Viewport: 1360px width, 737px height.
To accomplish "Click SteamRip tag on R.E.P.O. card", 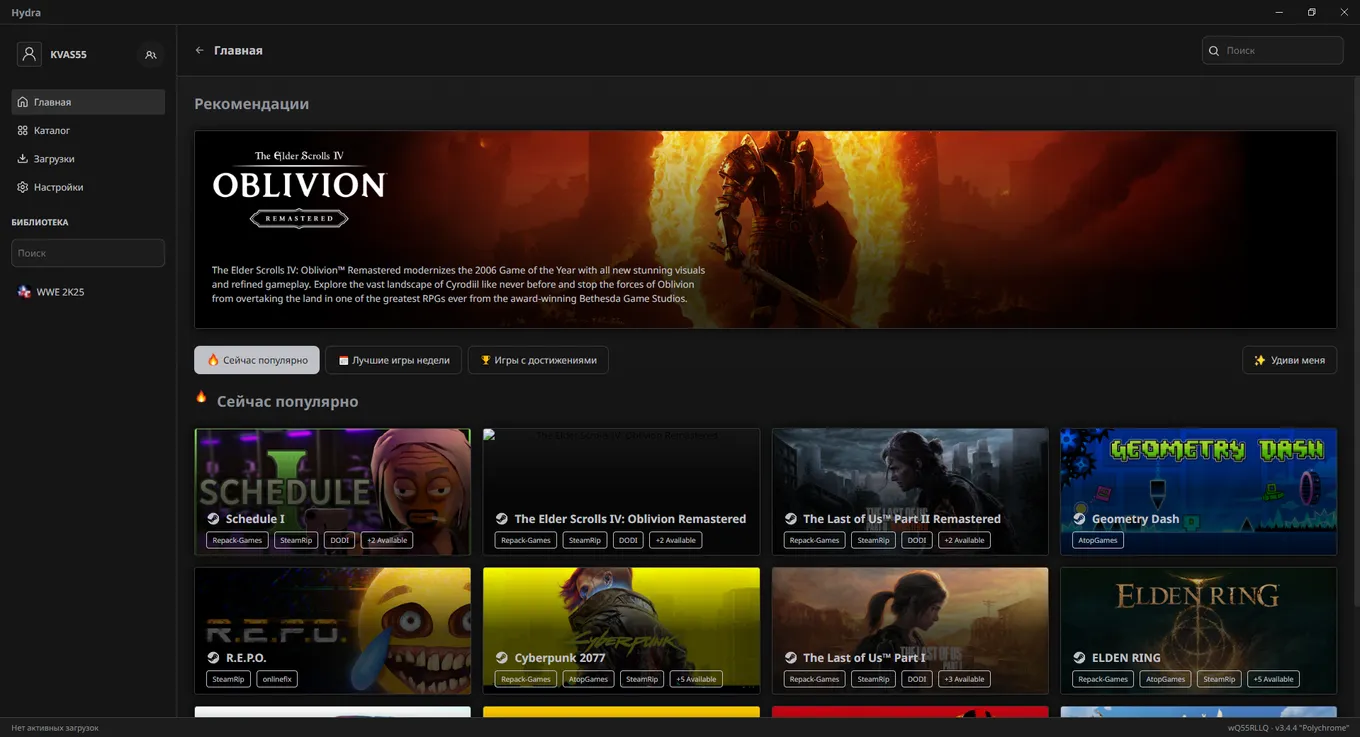I will [228, 679].
